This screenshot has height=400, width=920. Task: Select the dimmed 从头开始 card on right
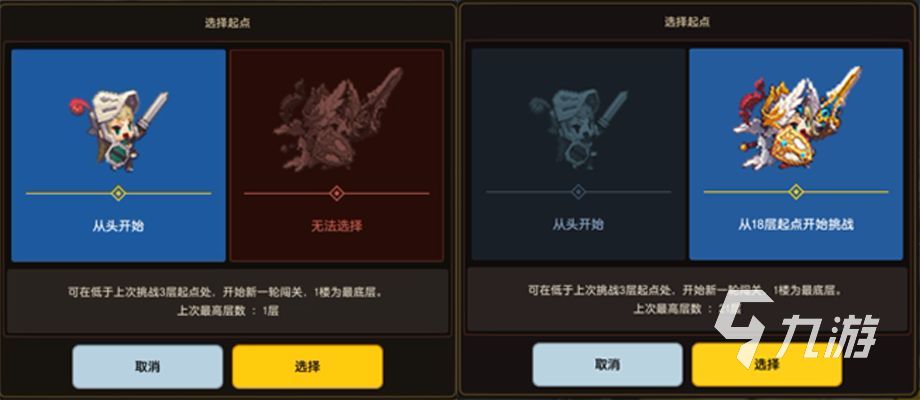(x=579, y=154)
